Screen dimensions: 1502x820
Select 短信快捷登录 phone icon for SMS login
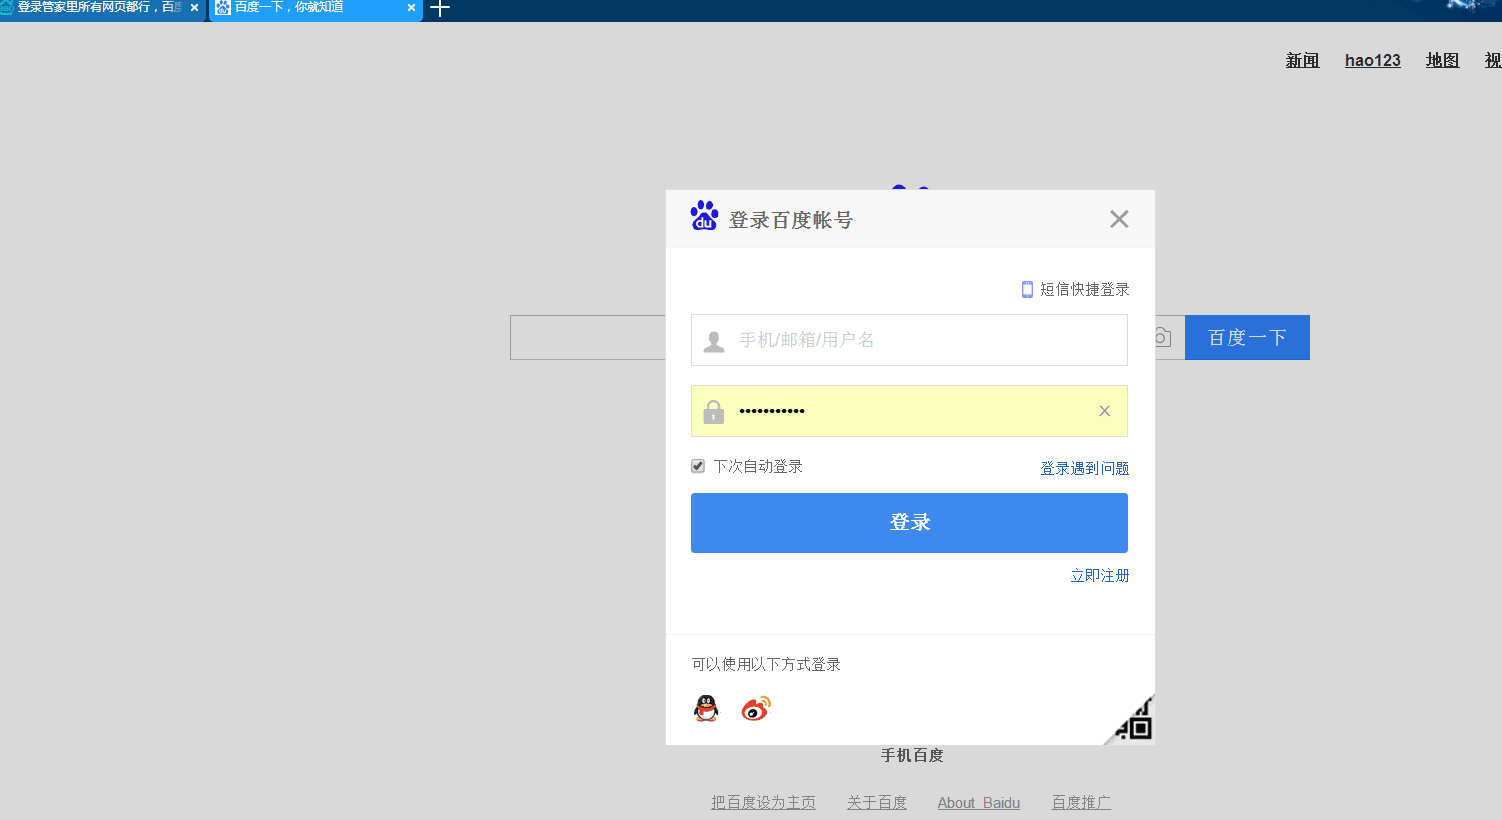1026,289
